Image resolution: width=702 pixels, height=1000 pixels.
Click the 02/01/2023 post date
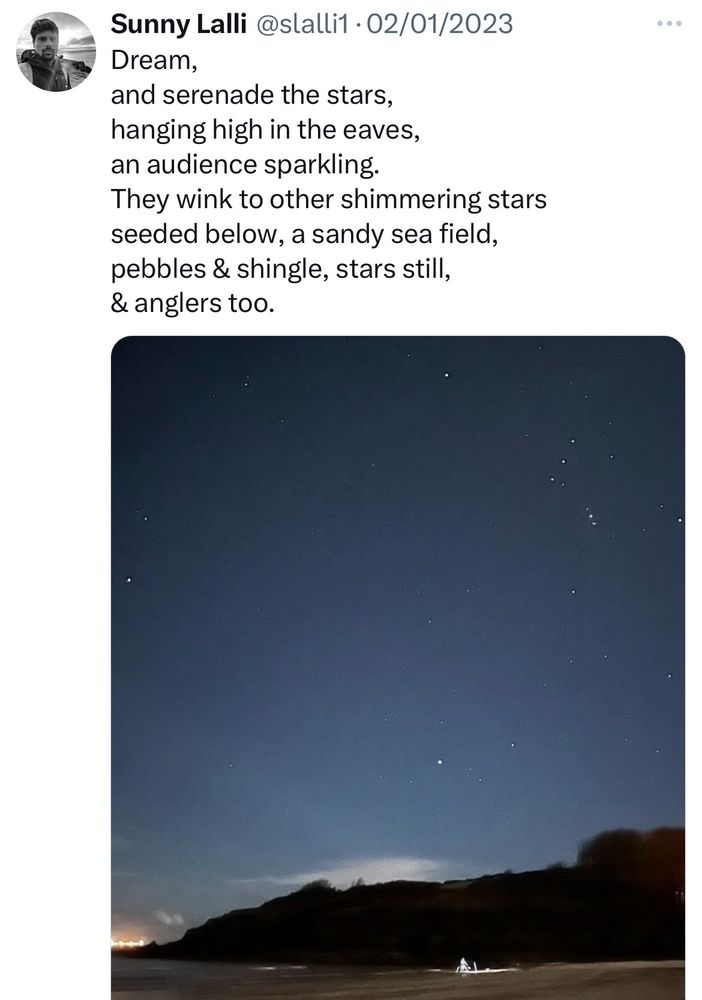[440, 24]
